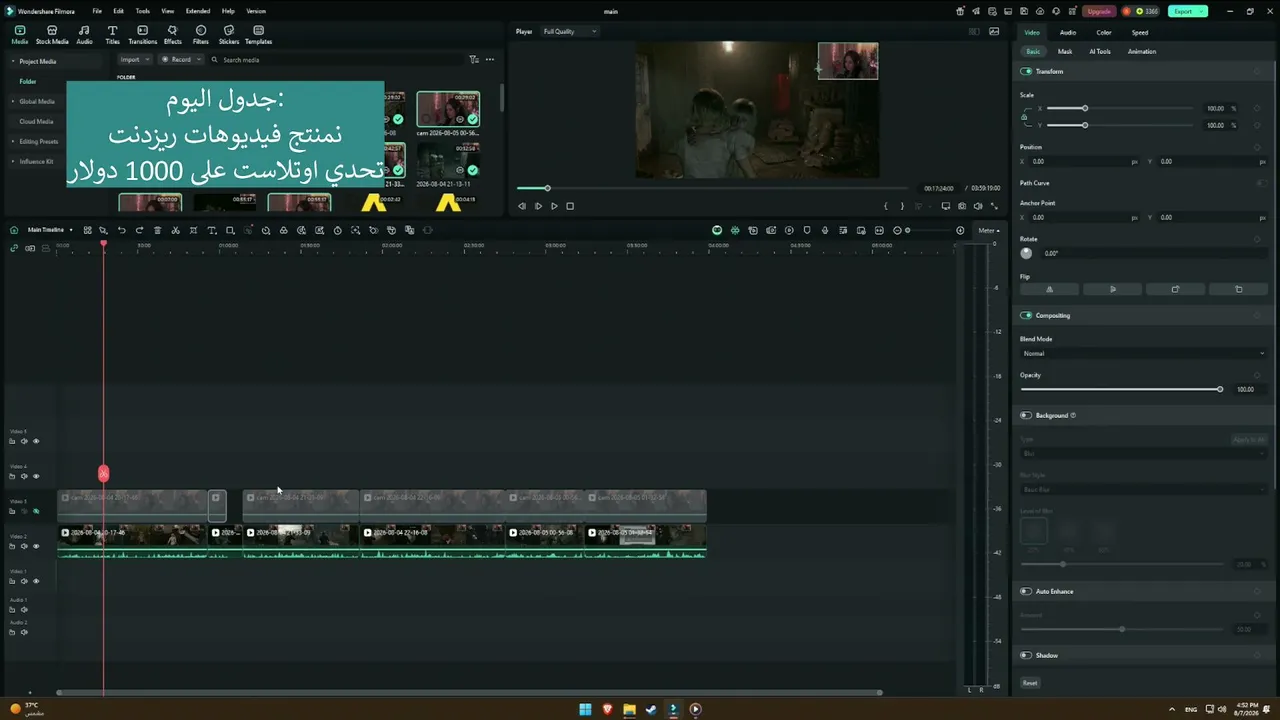Switch to the Audio properties tab
This screenshot has height=720, width=1280.
click(x=1068, y=32)
